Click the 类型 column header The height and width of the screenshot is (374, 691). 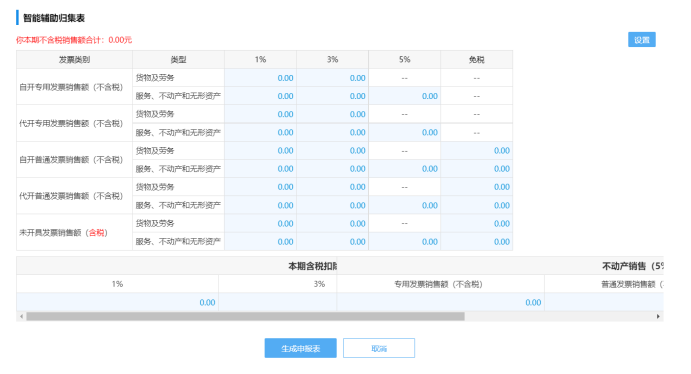click(x=178, y=59)
